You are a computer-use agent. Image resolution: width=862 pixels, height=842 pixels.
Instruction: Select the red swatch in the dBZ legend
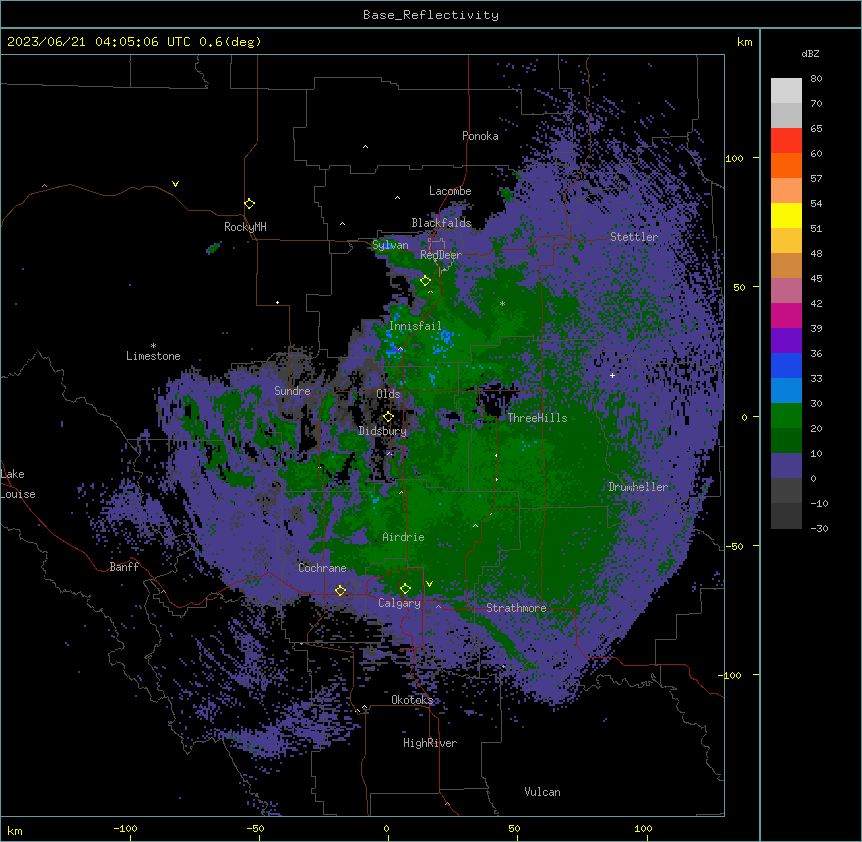(x=786, y=141)
